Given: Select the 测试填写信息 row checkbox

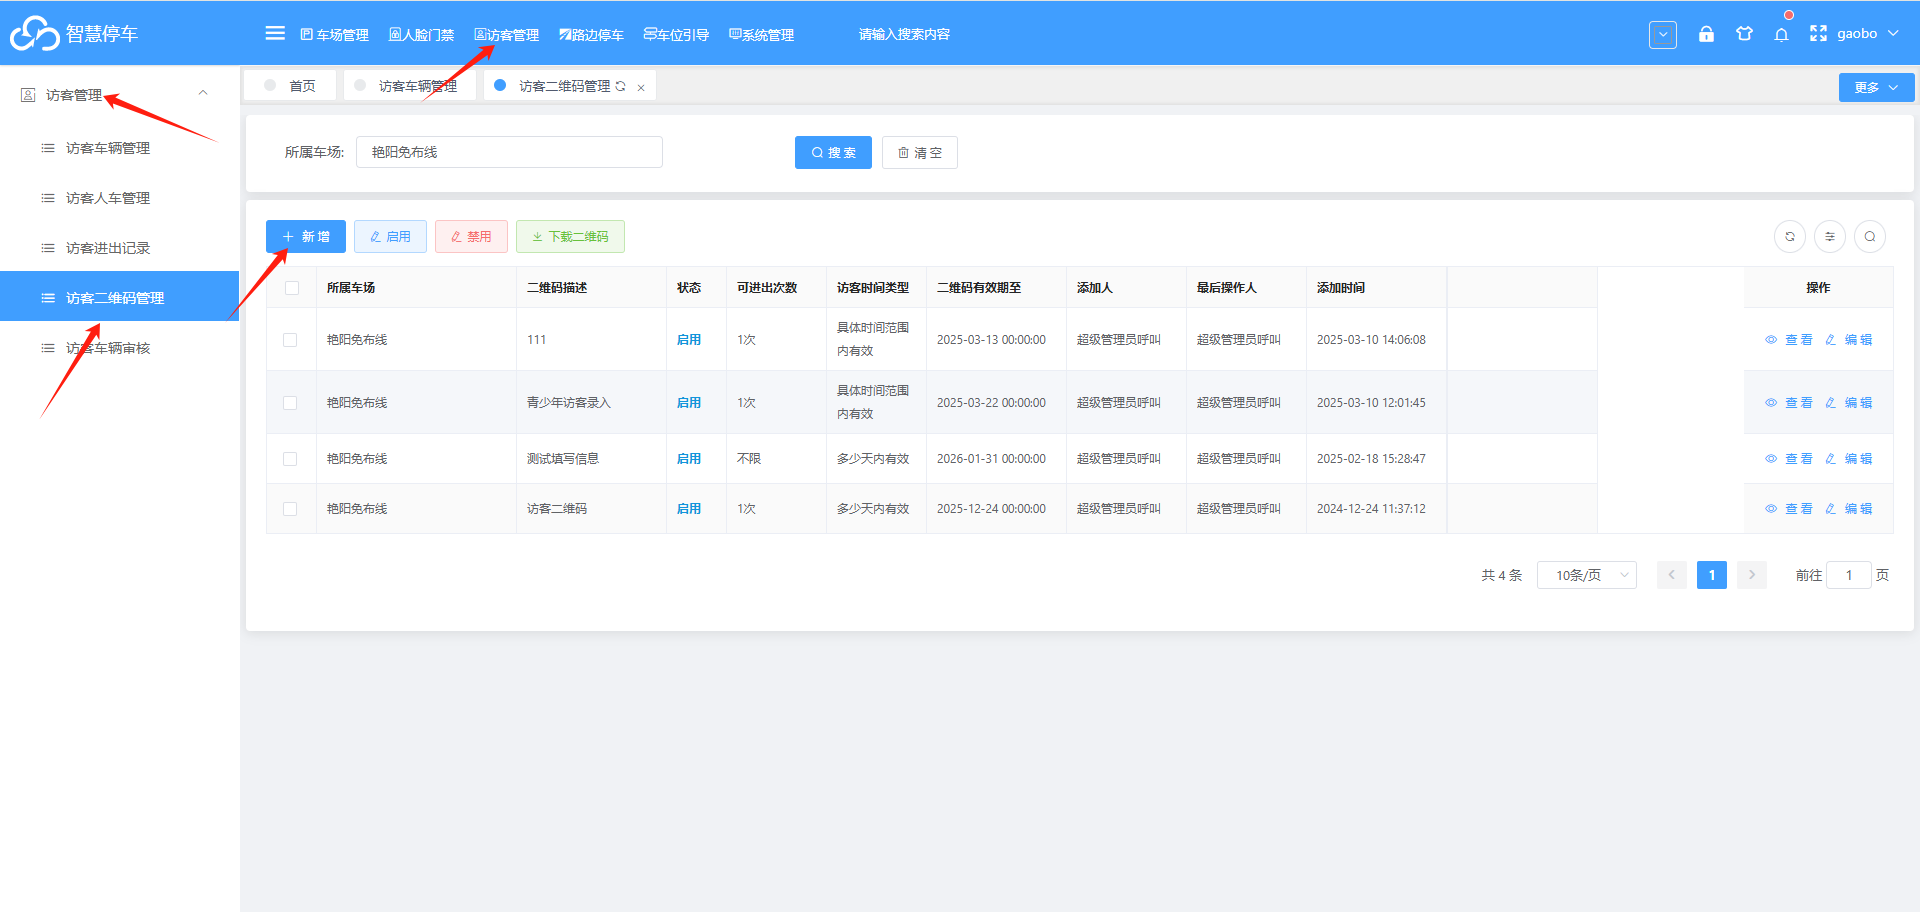Looking at the screenshot, I should pos(290,459).
